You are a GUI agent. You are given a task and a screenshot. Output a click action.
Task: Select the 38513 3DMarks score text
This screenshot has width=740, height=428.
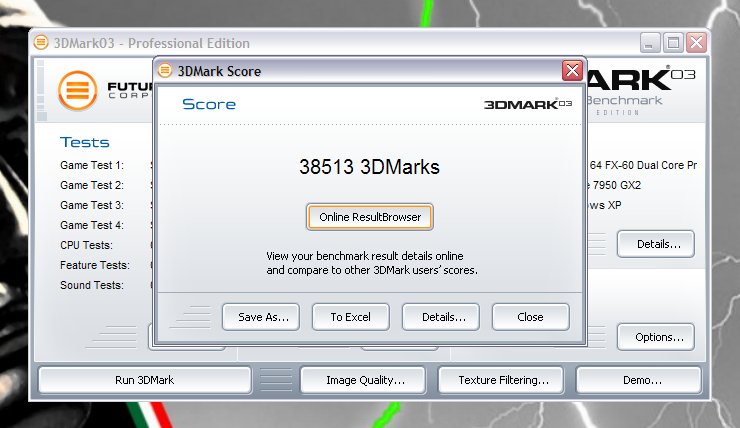point(369,167)
